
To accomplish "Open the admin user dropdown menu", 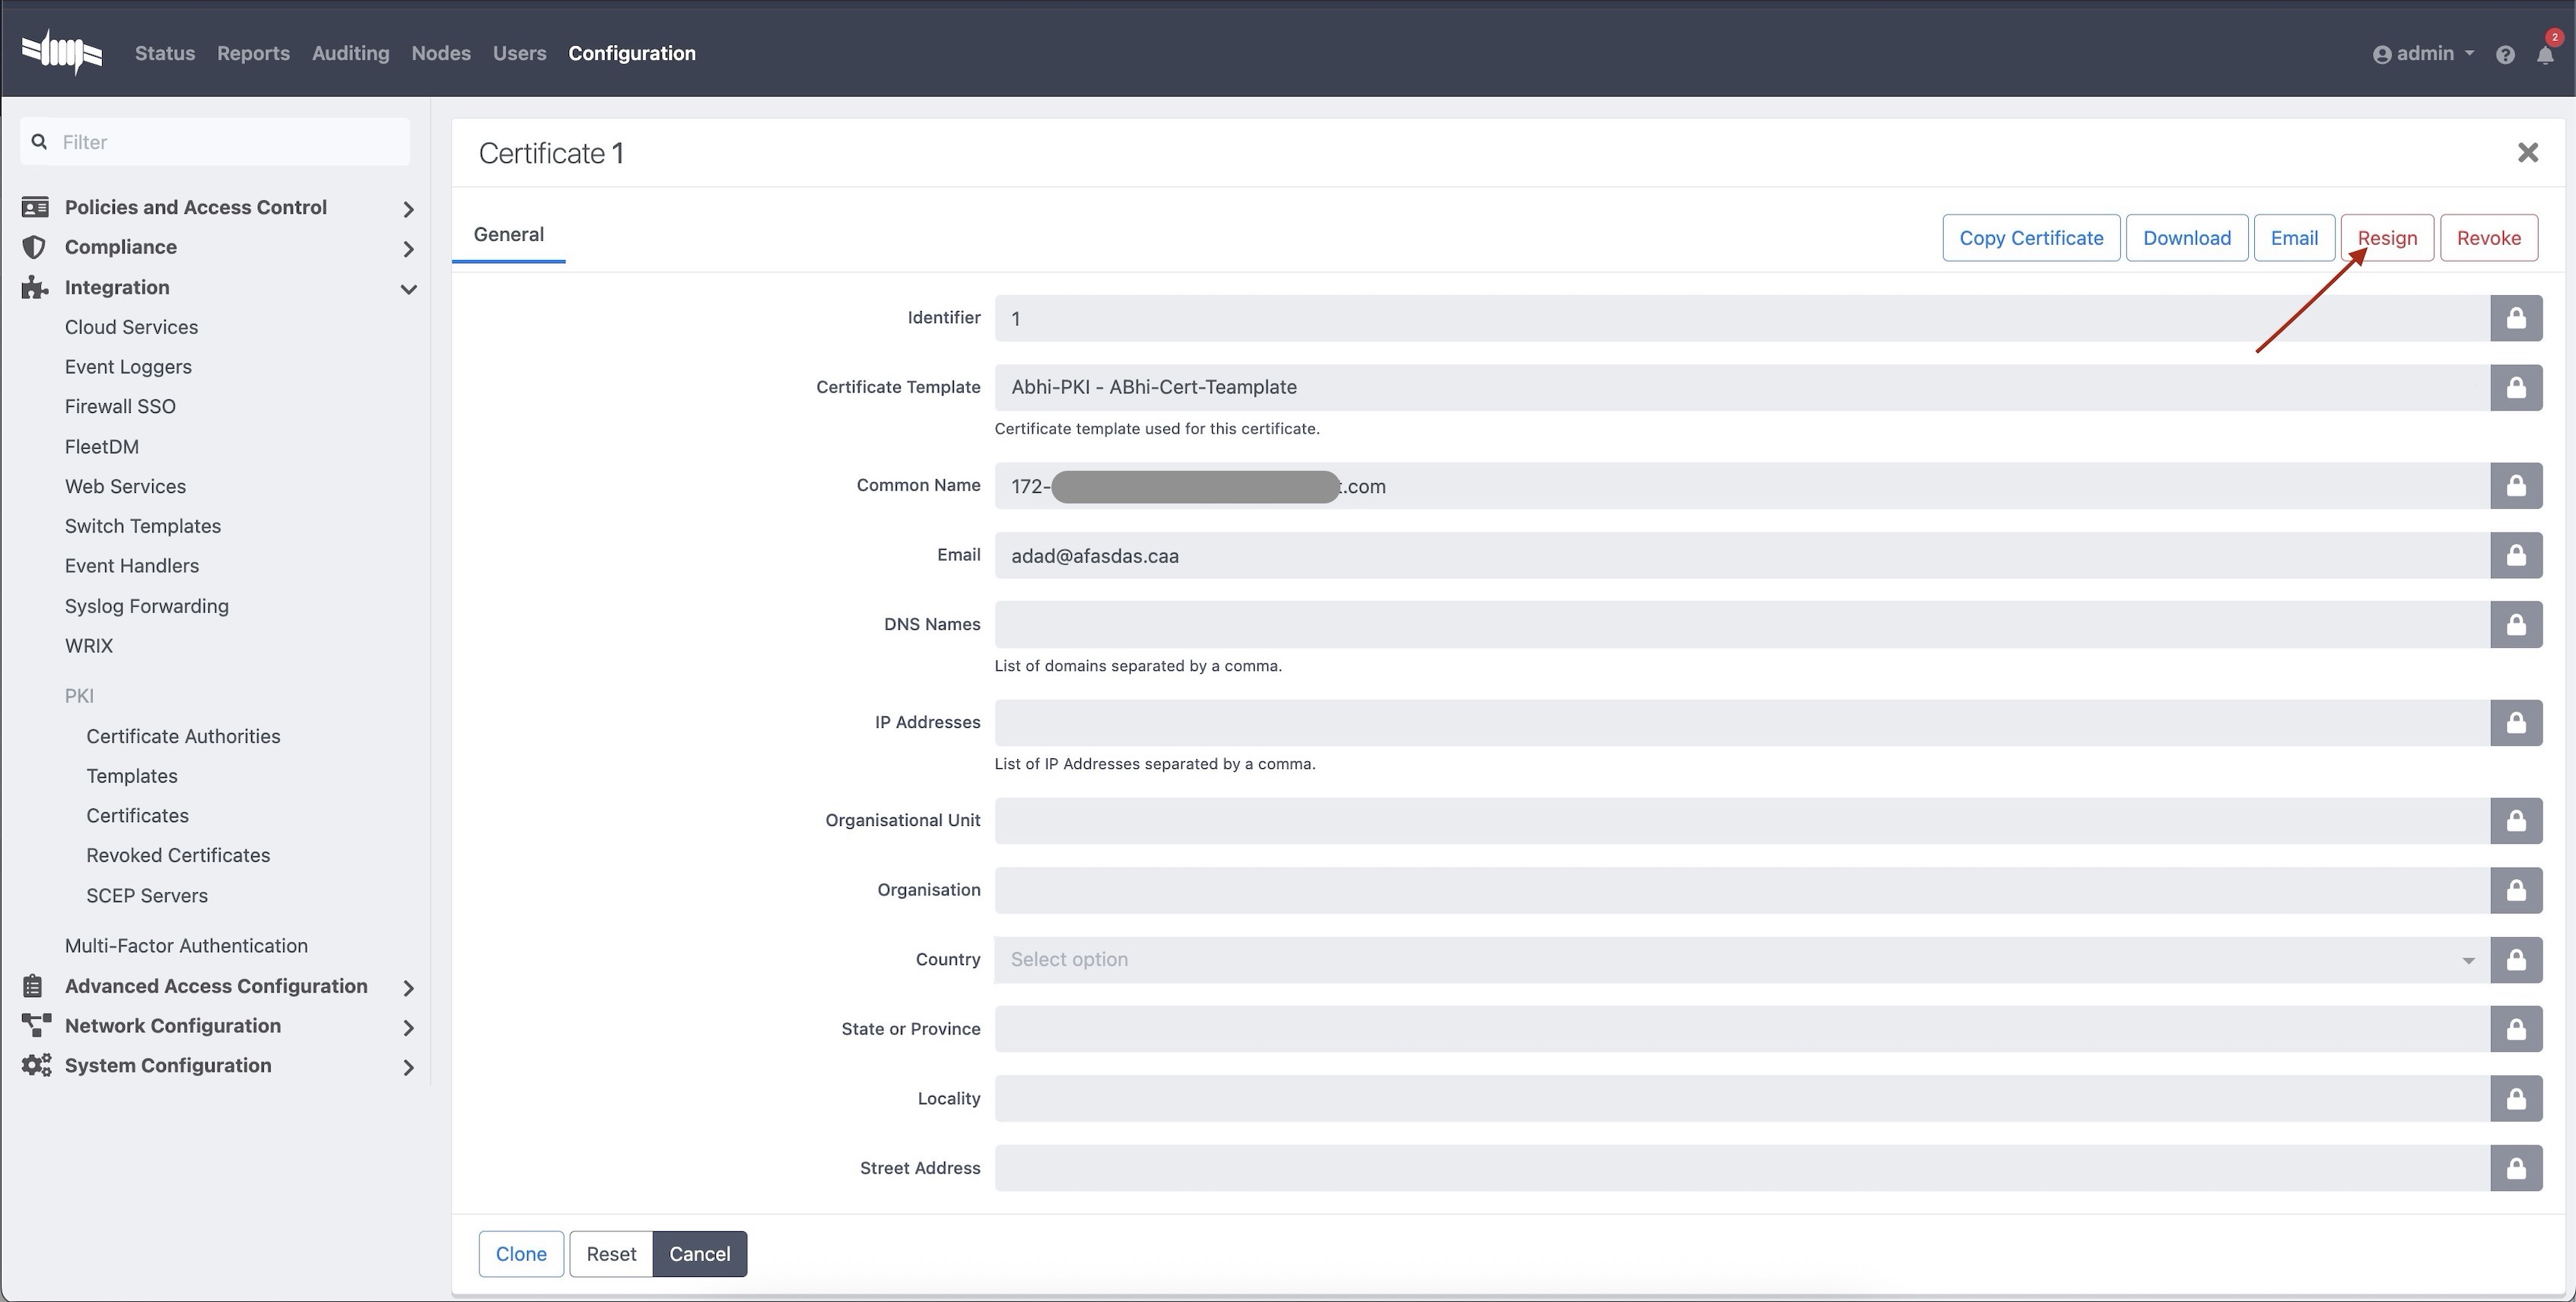I will [x=2423, y=54].
